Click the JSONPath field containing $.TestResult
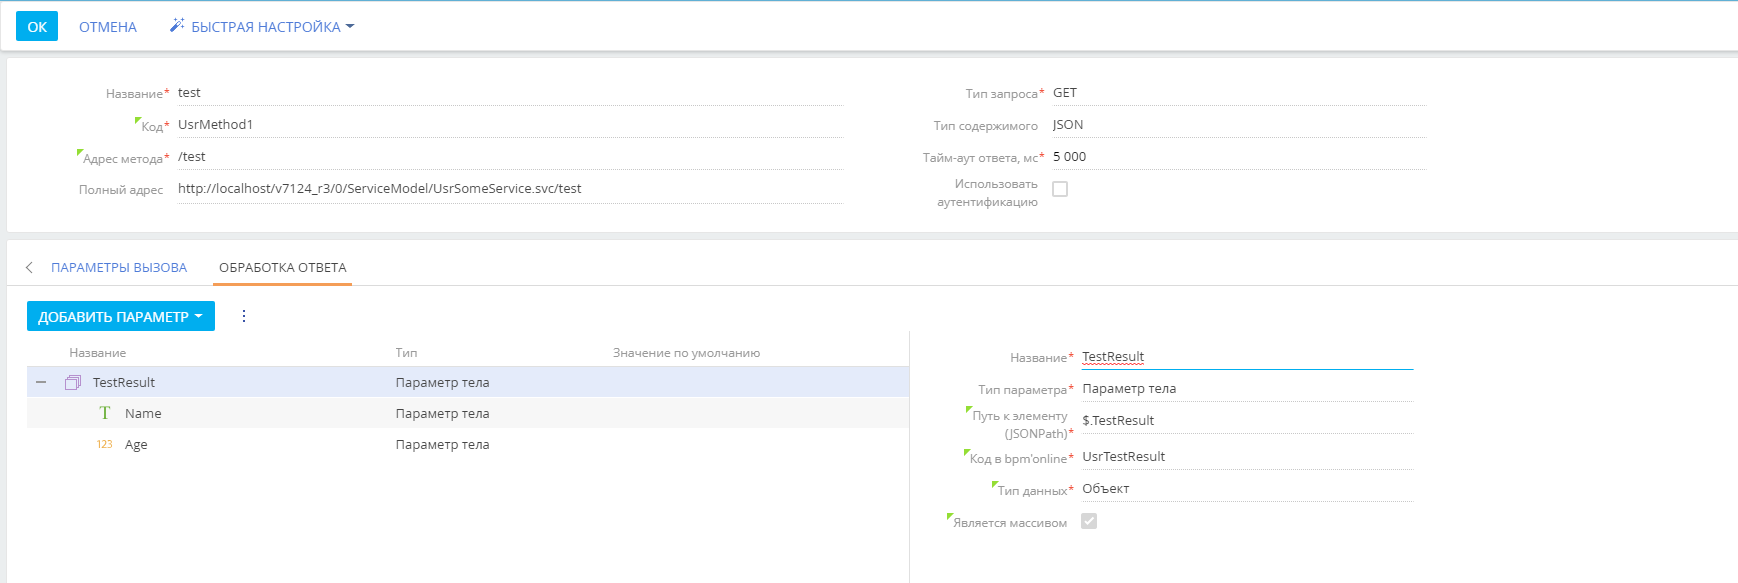Screen dimensions: 1738x583 point(1247,421)
